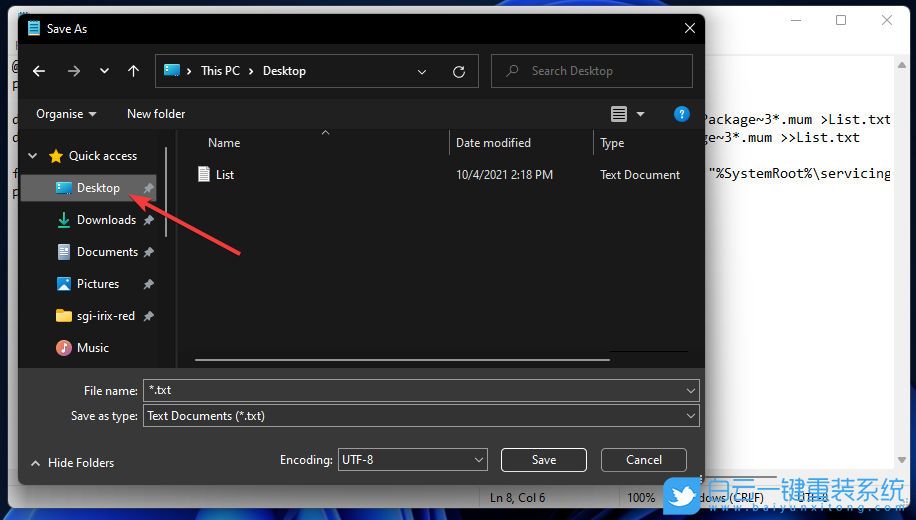Image resolution: width=916 pixels, height=520 pixels.
Task: Sort by the Type column header
Action: click(x=612, y=143)
